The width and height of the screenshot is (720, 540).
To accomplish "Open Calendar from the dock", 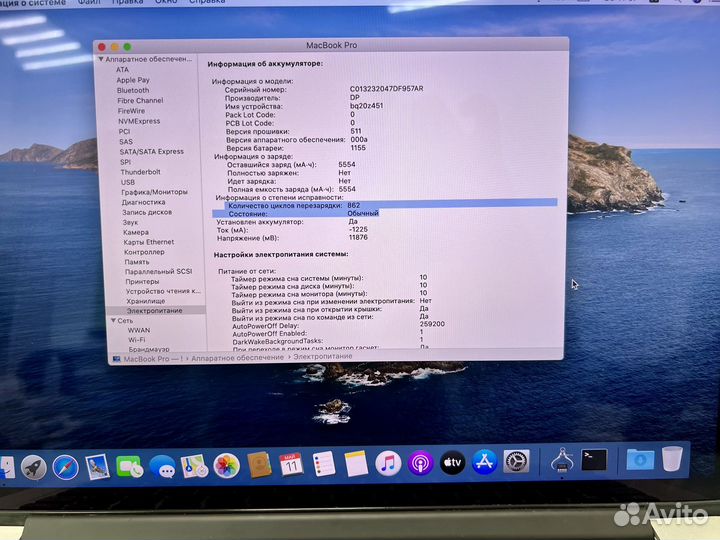I will click(x=291, y=465).
